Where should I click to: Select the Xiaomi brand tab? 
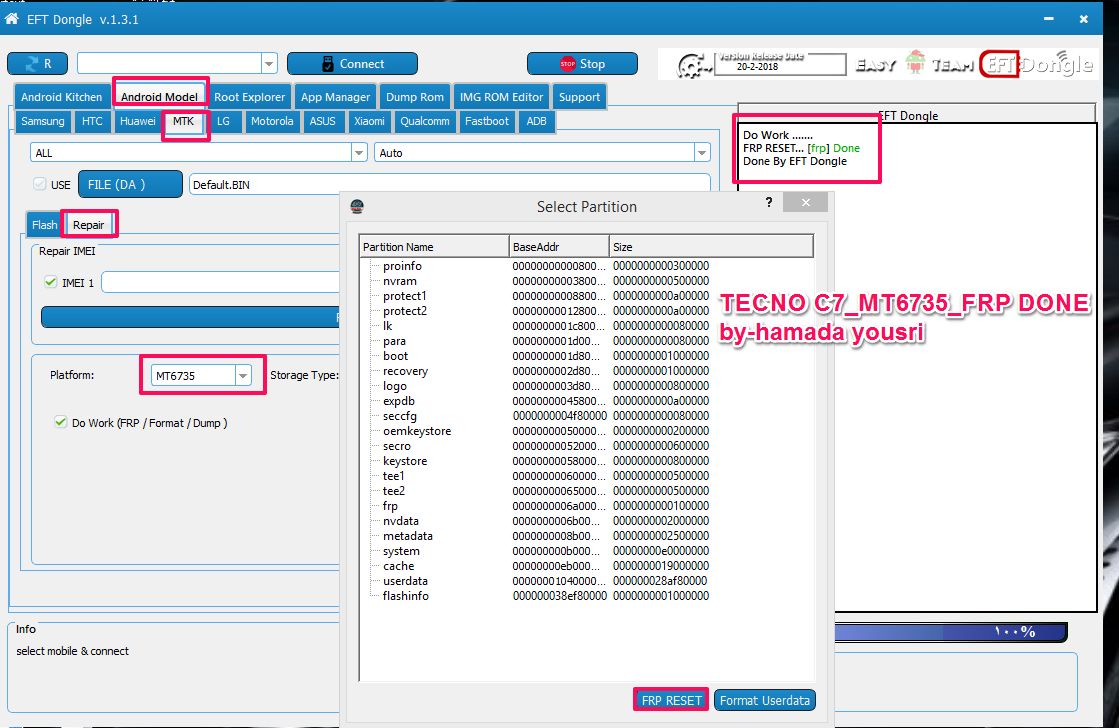(370, 121)
